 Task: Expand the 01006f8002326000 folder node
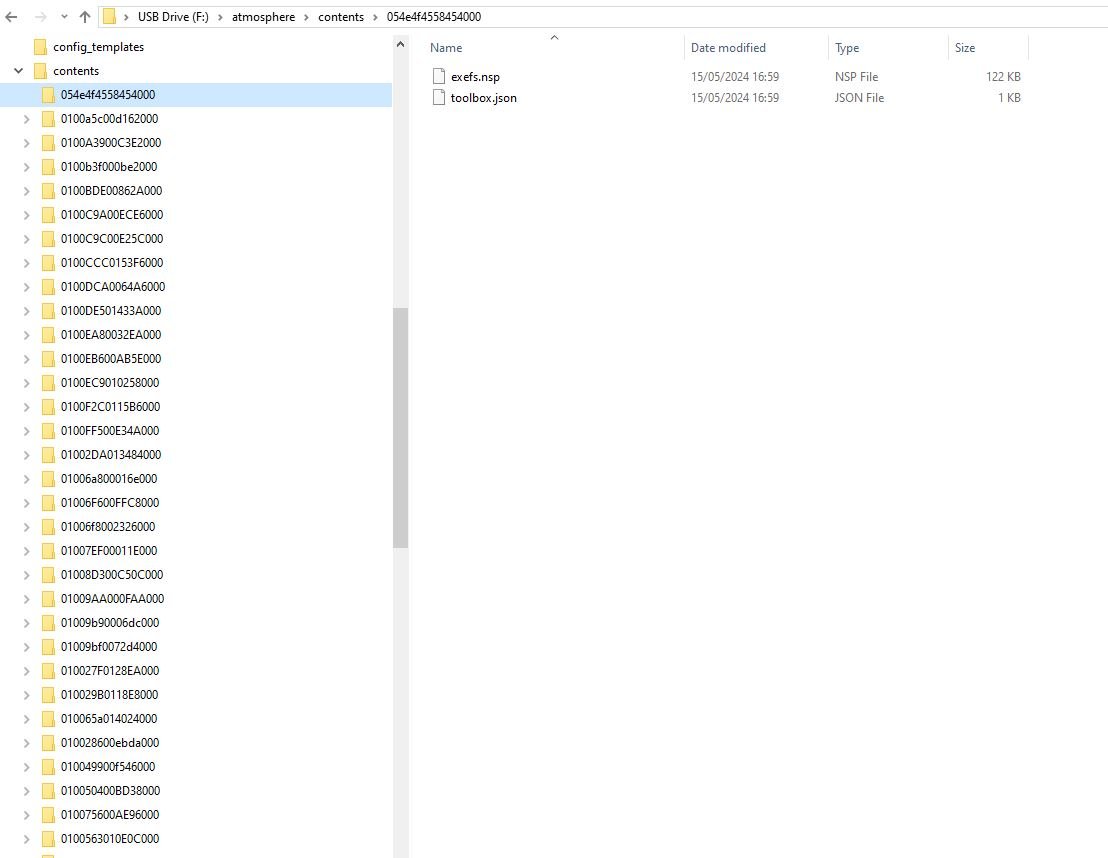pyautogui.click(x=26, y=527)
